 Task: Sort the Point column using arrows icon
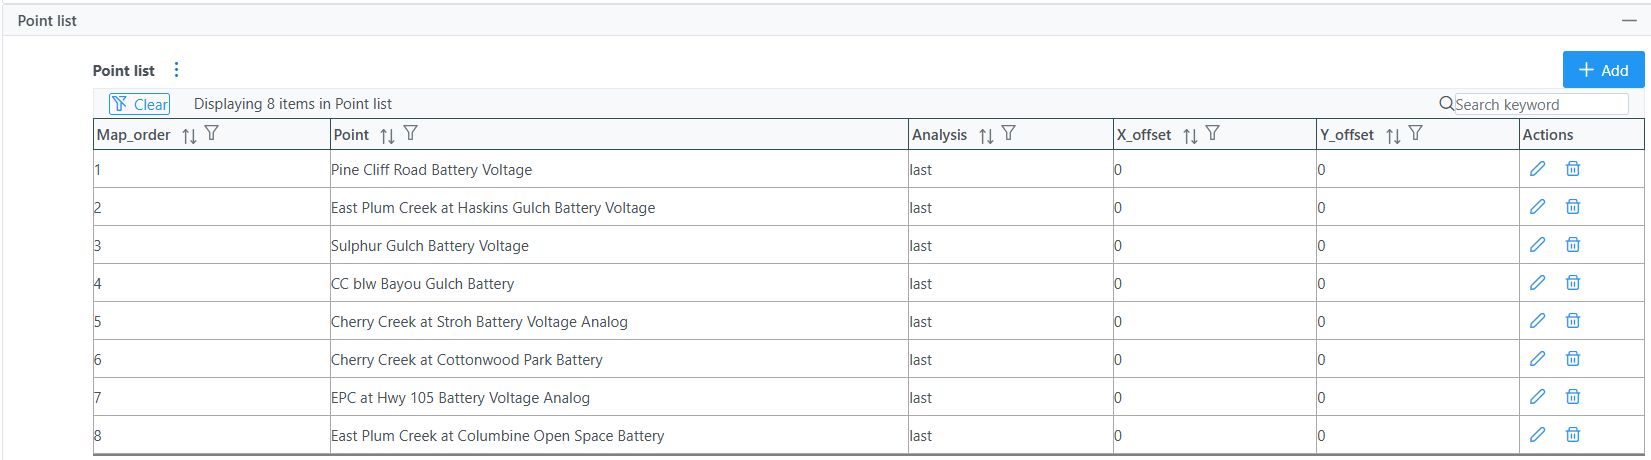(x=387, y=135)
